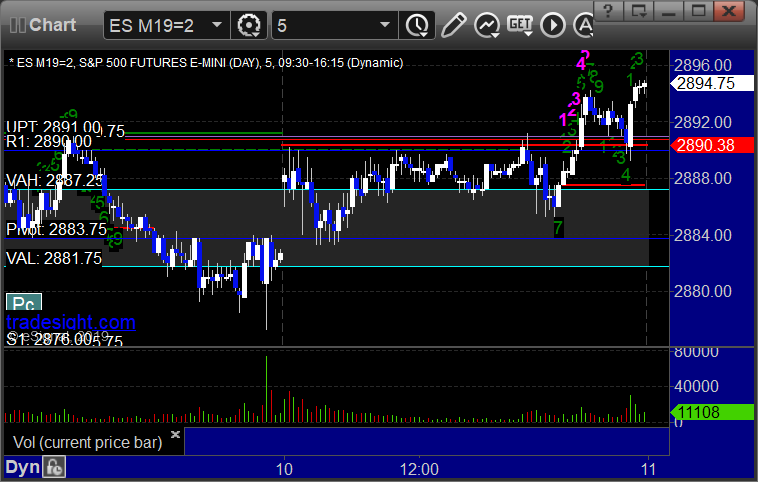
Task: Open the tradesight.com link
Action: pyautogui.click(x=71, y=322)
